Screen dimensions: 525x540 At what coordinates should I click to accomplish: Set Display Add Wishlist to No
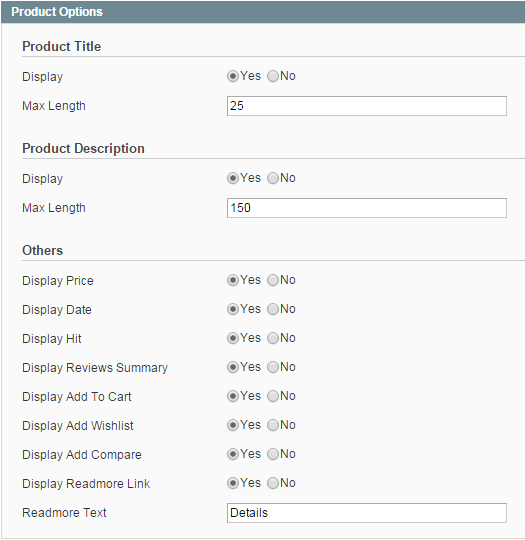272,425
